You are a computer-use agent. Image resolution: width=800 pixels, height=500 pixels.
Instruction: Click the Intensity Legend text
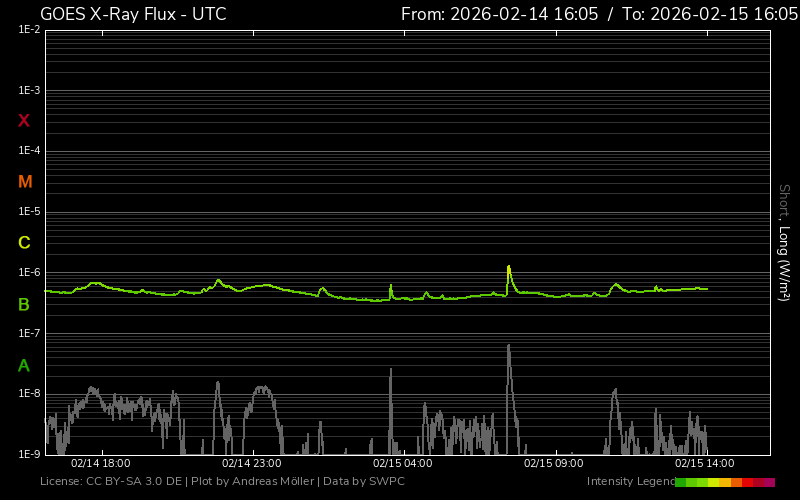(x=629, y=482)
